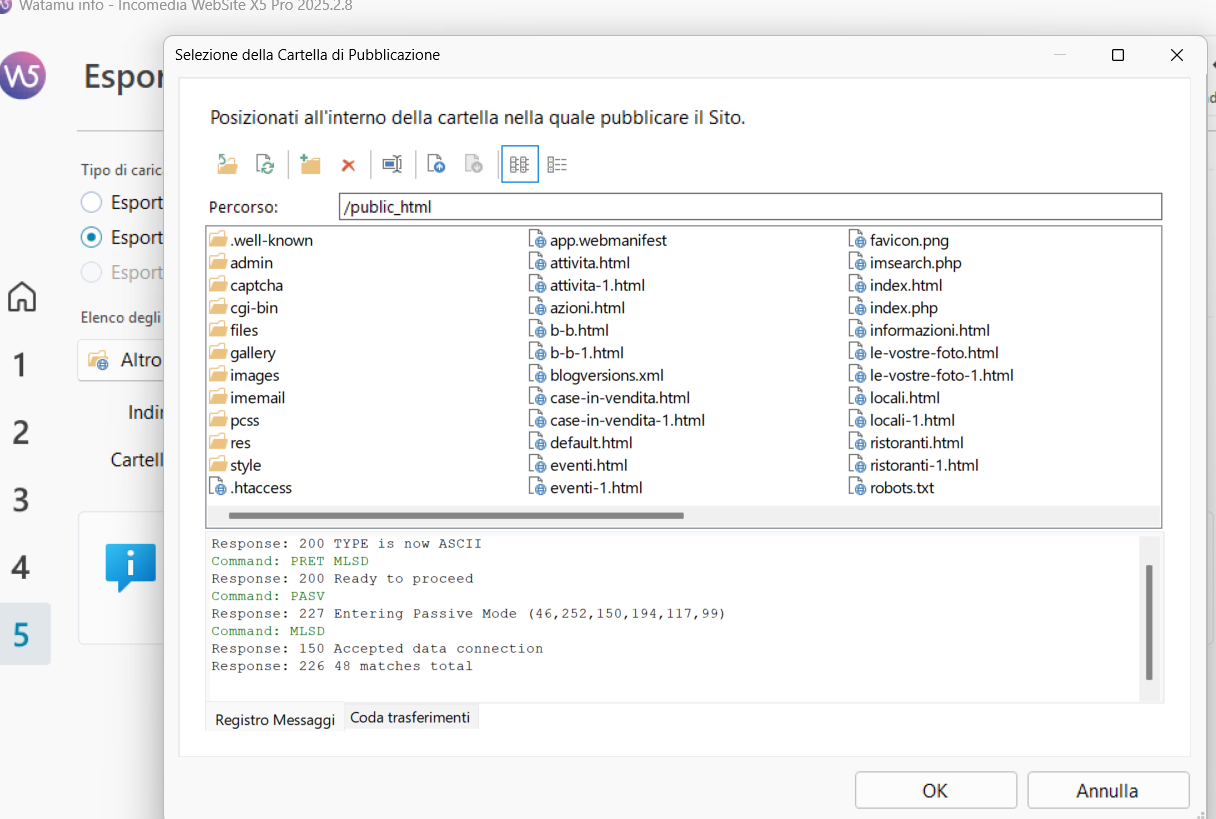Select the 'files' folder name
The height and width of the screenshot is (819, 1216).
point(244,330)
